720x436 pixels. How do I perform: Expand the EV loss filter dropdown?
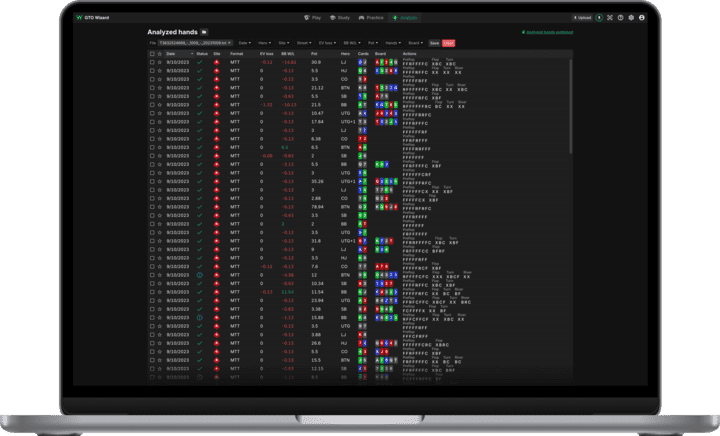326,43
